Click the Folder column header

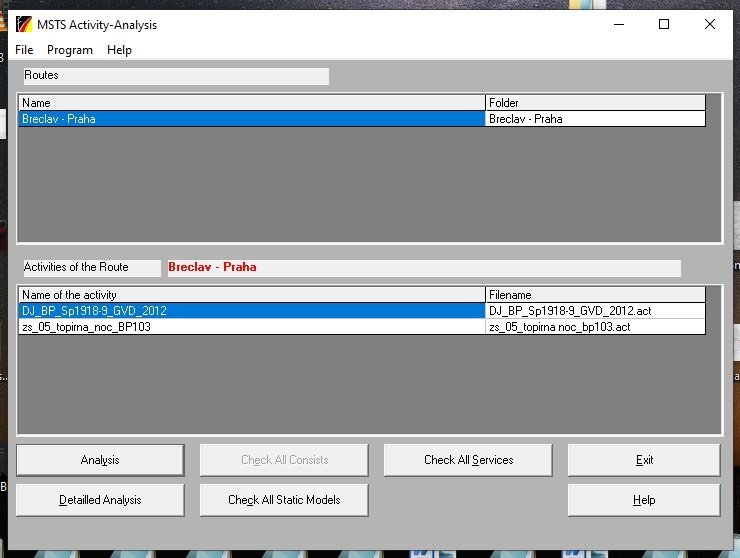[595, 103]
